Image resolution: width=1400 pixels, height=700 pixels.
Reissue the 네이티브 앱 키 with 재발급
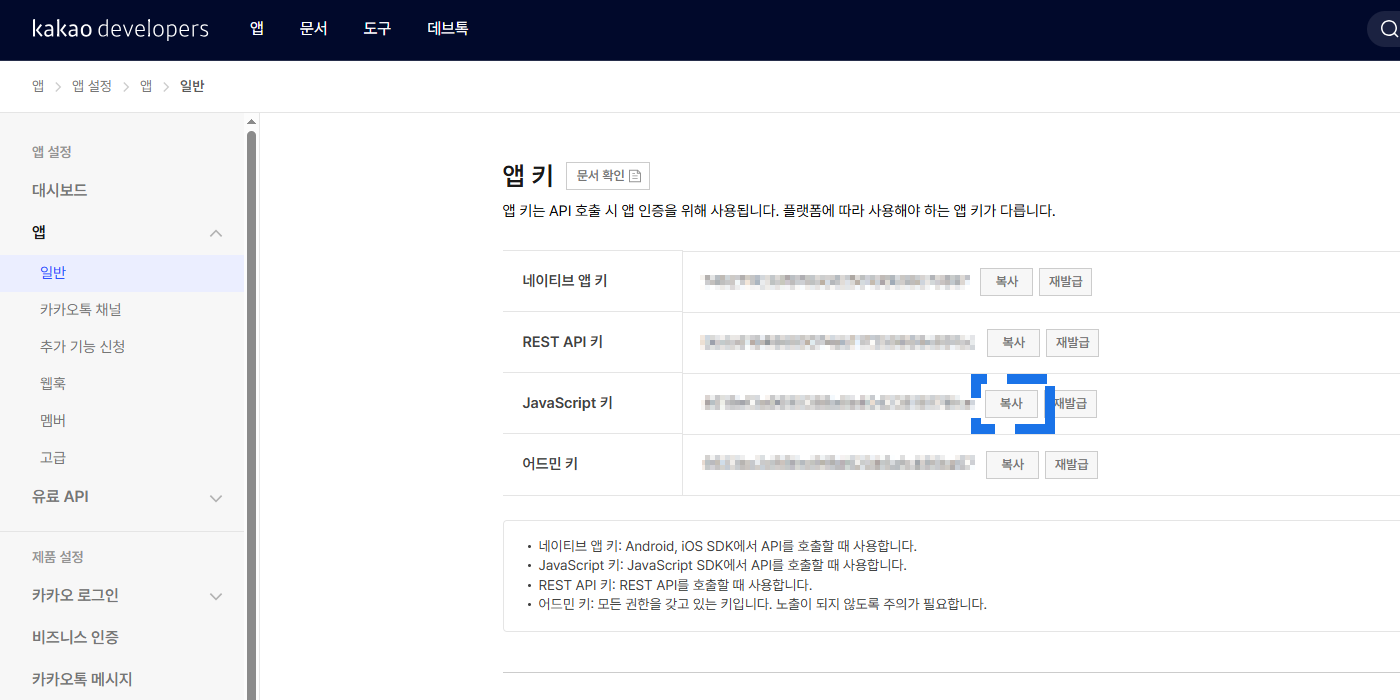[x=1065, y=282]
